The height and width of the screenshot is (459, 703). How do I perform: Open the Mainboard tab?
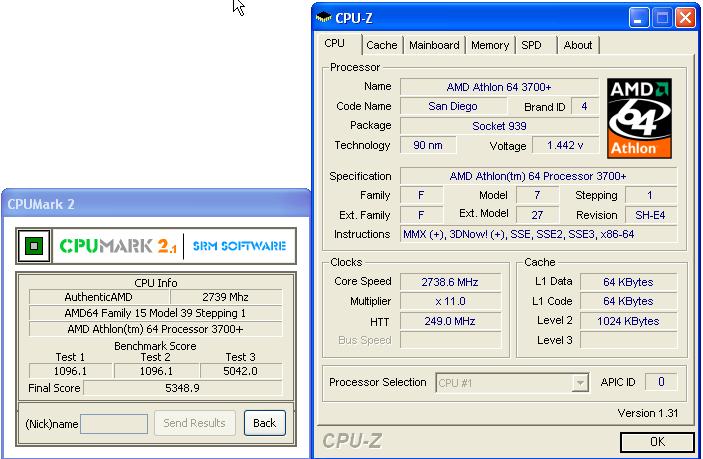[434, 45]
